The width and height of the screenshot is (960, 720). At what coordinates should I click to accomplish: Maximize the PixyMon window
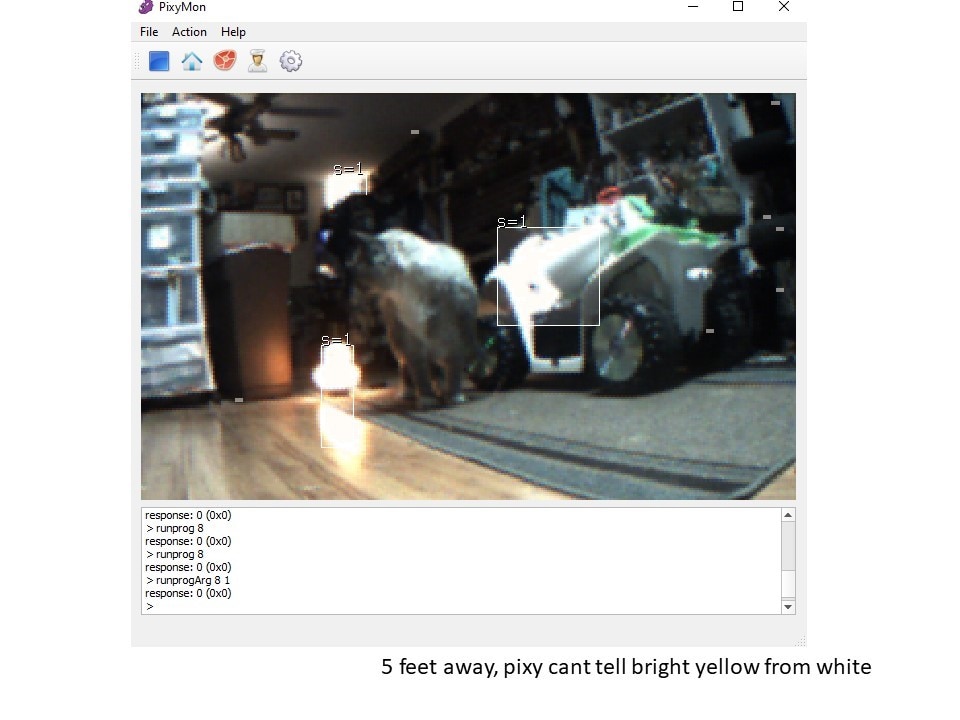(x=738, y=7)
